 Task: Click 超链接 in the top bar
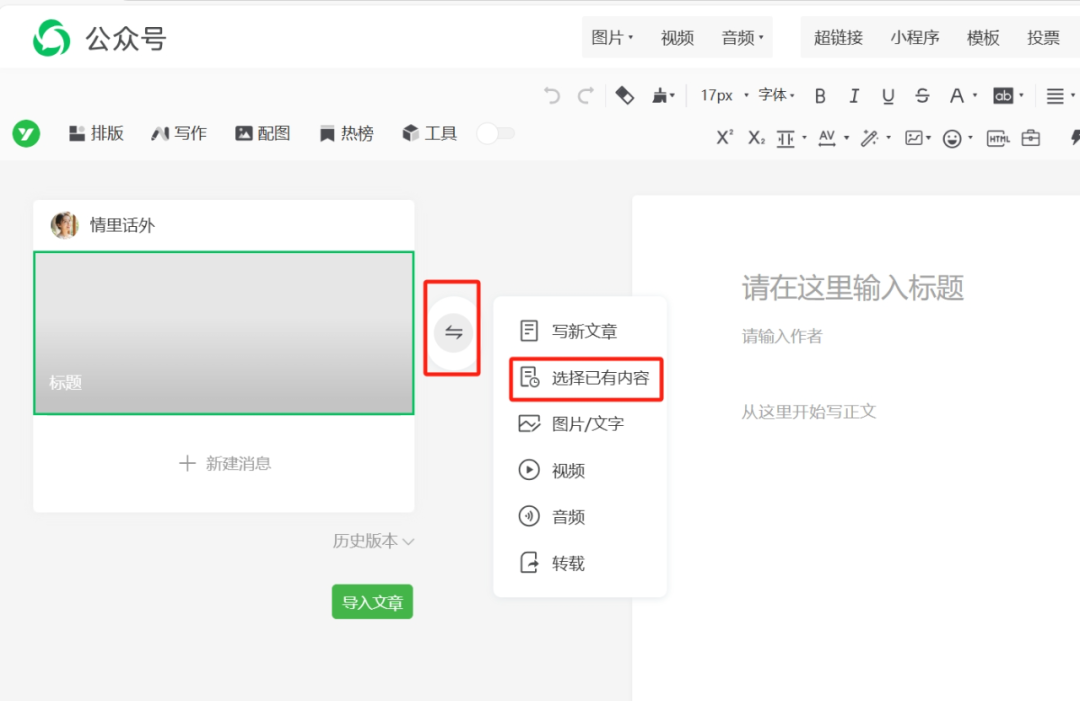click(838, 37)
